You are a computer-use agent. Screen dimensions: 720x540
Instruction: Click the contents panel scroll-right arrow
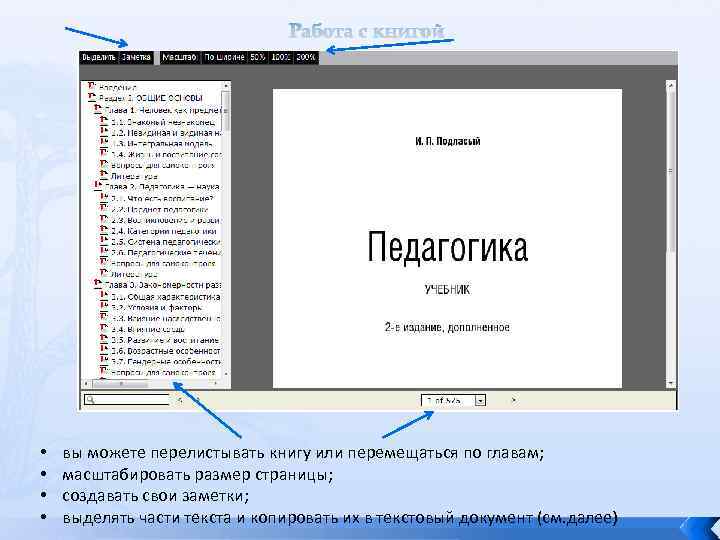216,383
